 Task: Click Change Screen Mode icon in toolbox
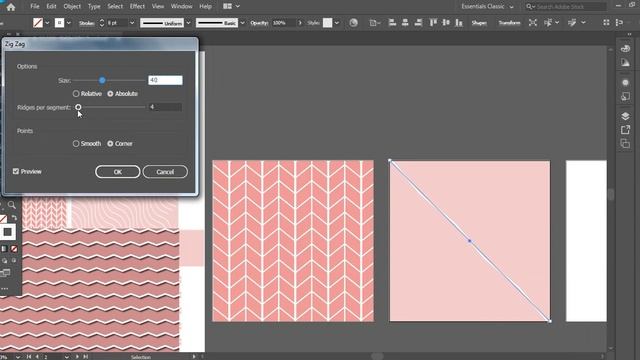(x=5, y=273)
